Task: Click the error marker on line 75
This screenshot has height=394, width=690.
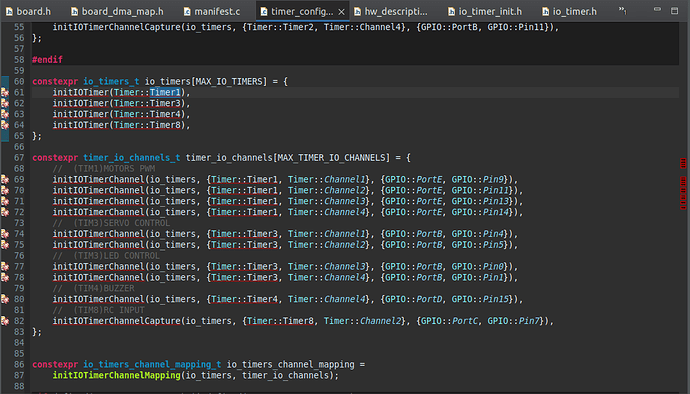Action: click(5, 245)
